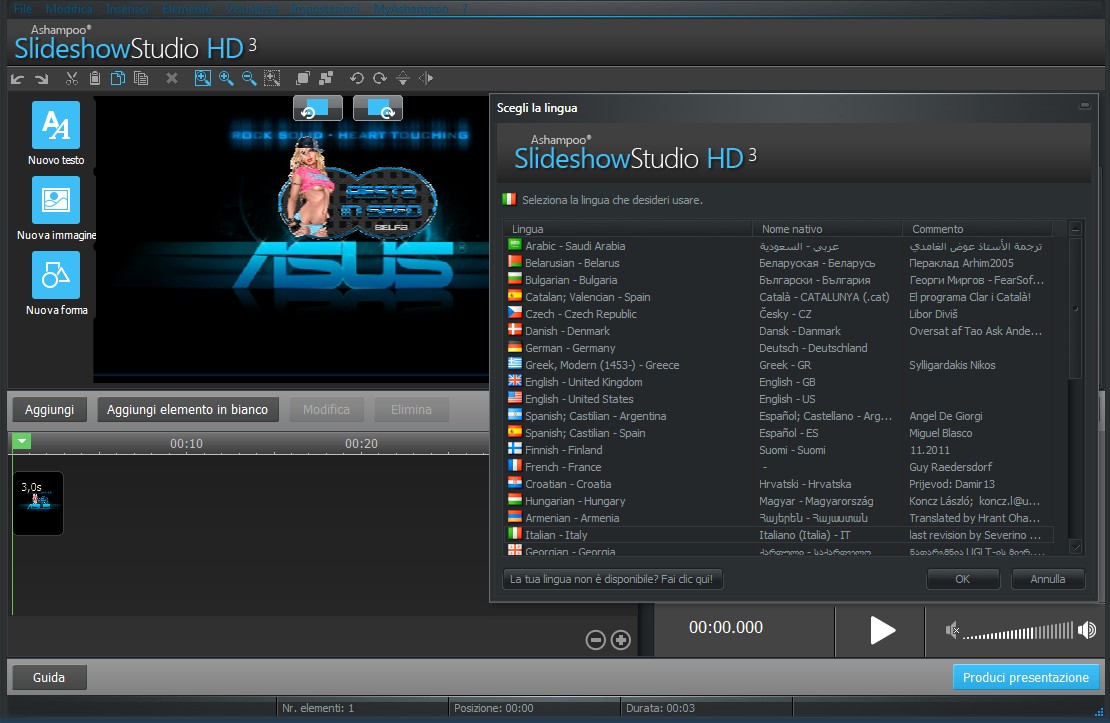Image resolution: width=1110 pixels, height=723 pixels.
Task: Select Czech - Czech Republic language row
Action: click(779, 314)
